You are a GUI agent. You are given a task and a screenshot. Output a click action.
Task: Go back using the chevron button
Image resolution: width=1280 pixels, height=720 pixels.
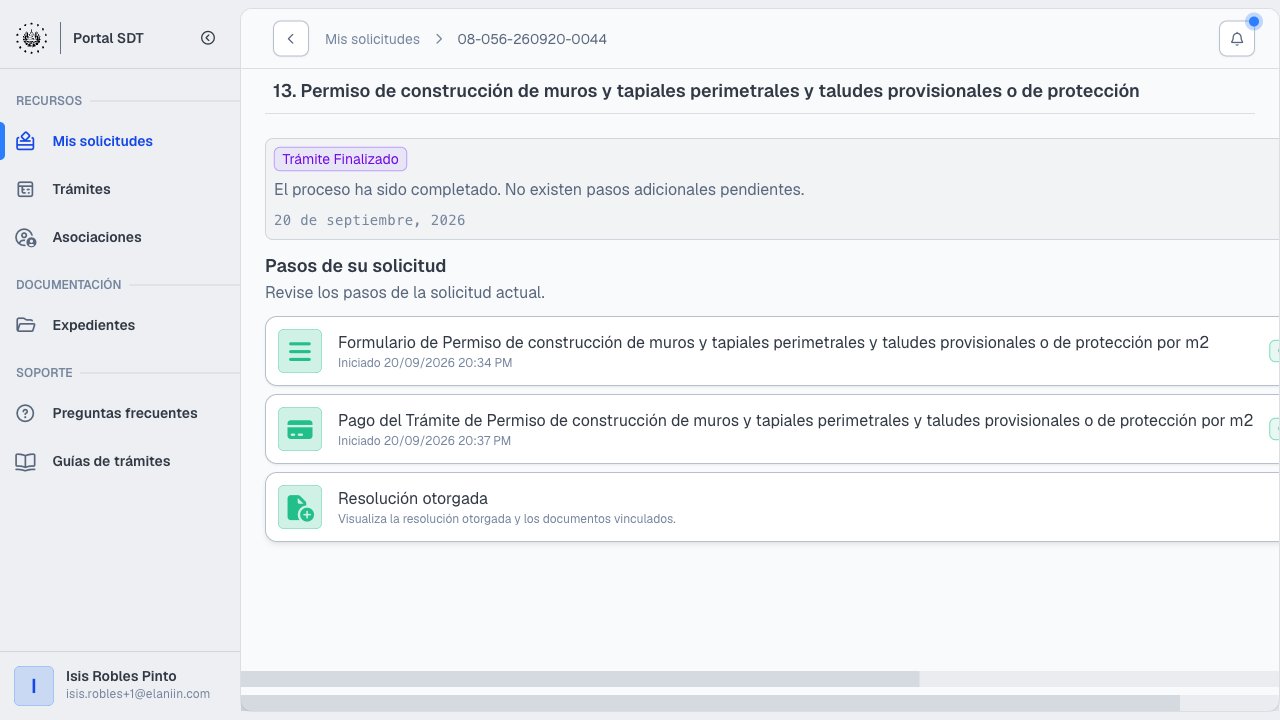[291, 39]
